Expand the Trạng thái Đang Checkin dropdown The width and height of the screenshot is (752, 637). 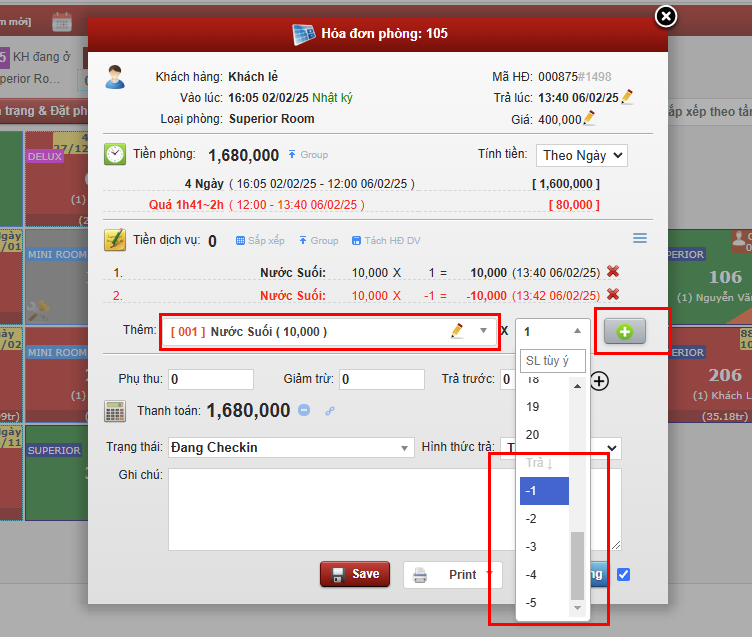290,447
